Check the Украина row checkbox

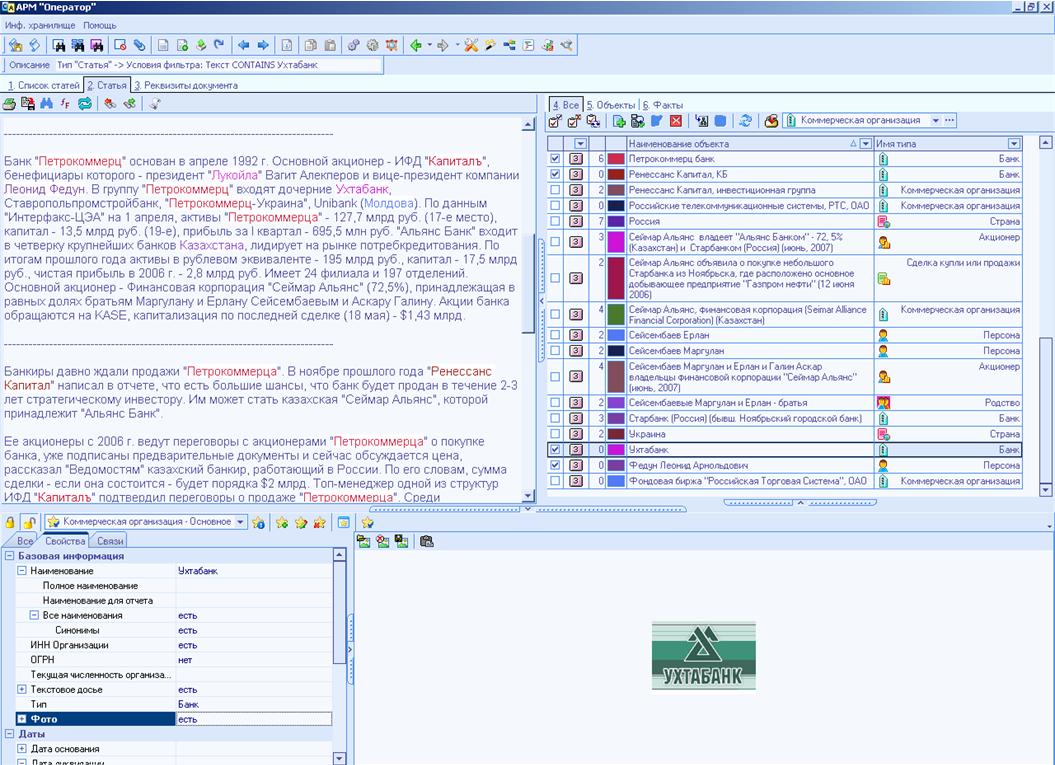point(555,434)
